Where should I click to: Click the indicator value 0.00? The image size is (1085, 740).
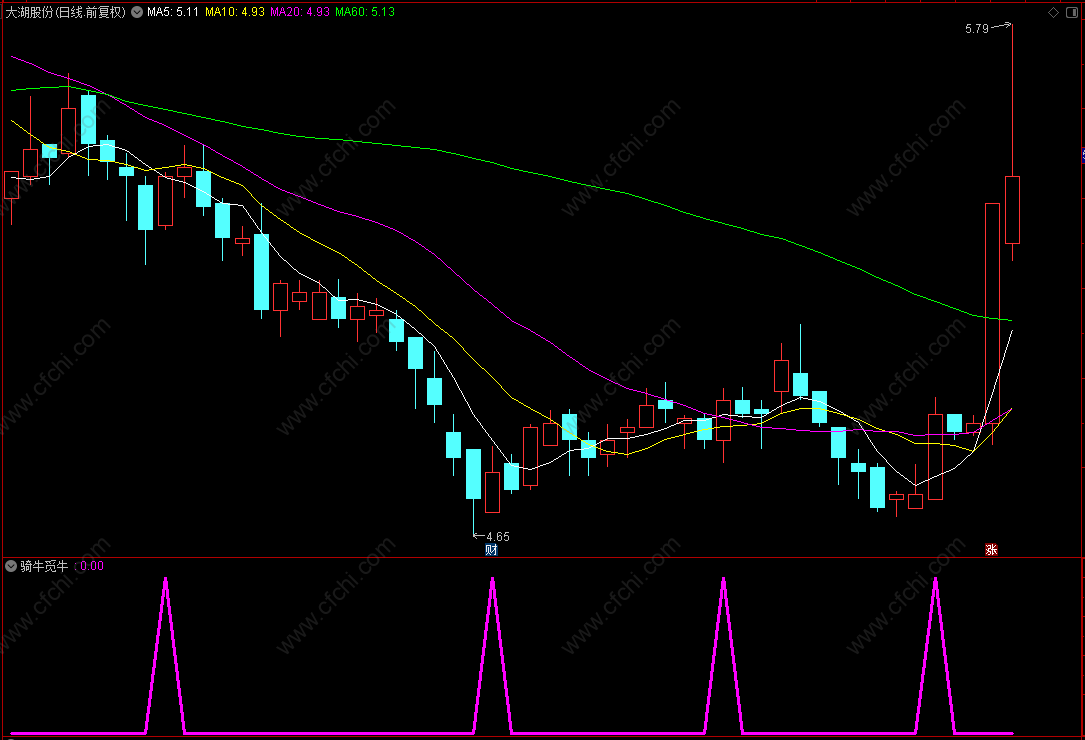coord(92,566)
